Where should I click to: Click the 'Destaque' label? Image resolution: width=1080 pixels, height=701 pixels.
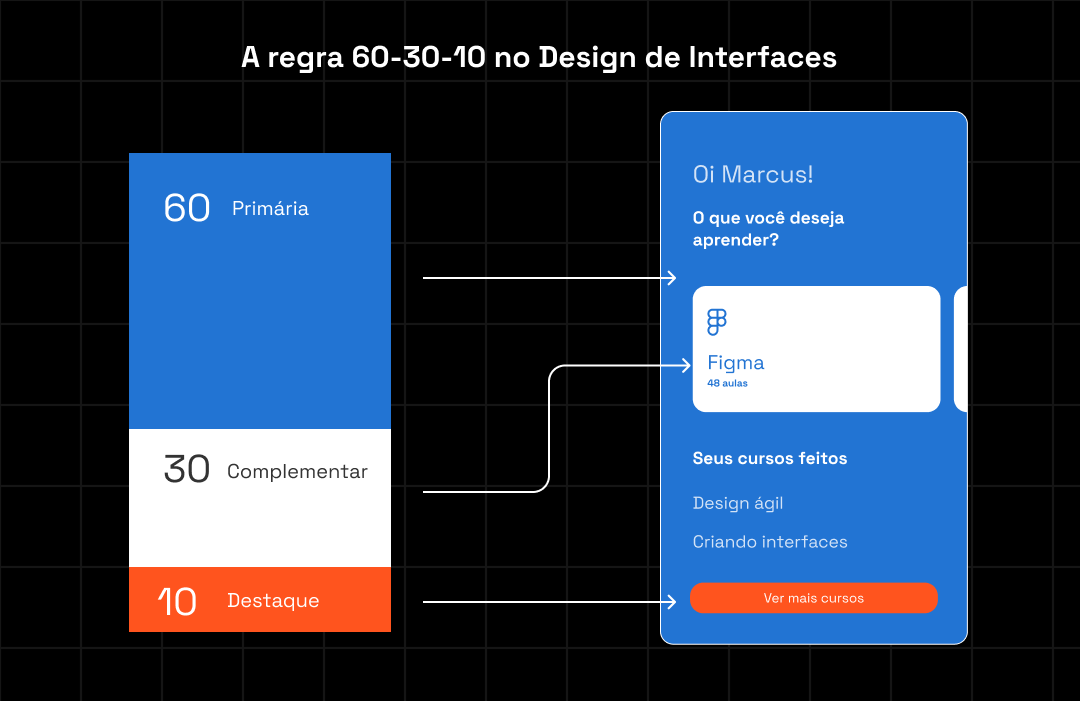click(273, 600)
